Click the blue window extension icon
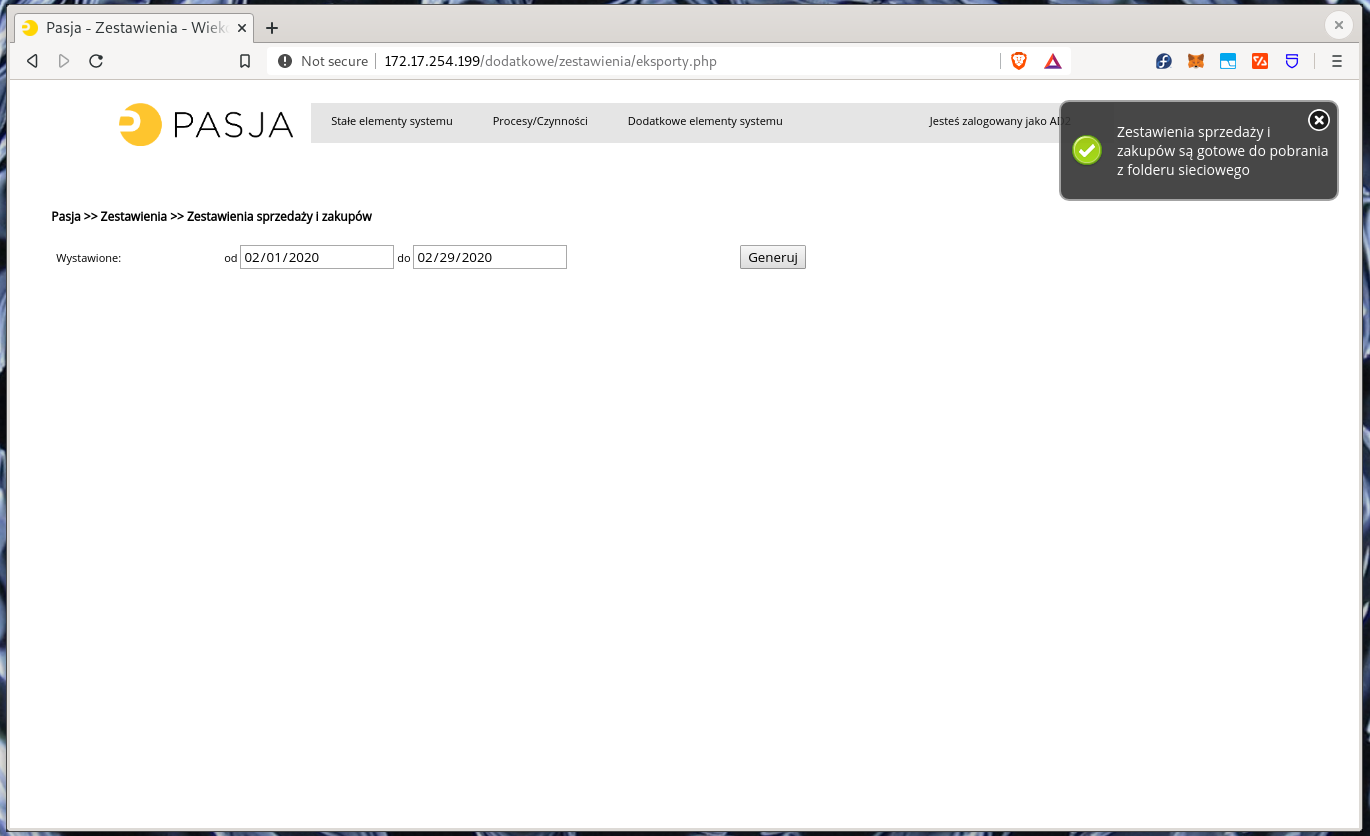The height and width of the screenshot is (836, 1370). tap(1228, 61)
